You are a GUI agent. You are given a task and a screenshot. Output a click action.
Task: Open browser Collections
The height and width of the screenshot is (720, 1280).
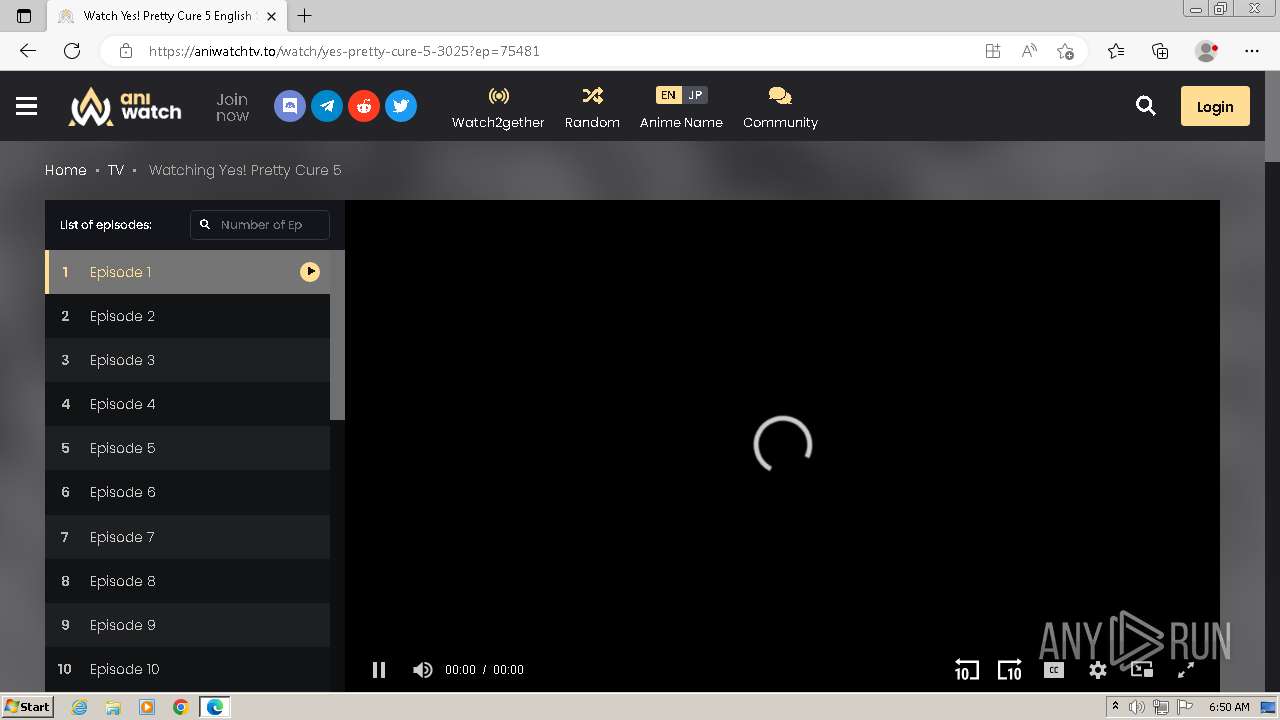(1160, 51)
